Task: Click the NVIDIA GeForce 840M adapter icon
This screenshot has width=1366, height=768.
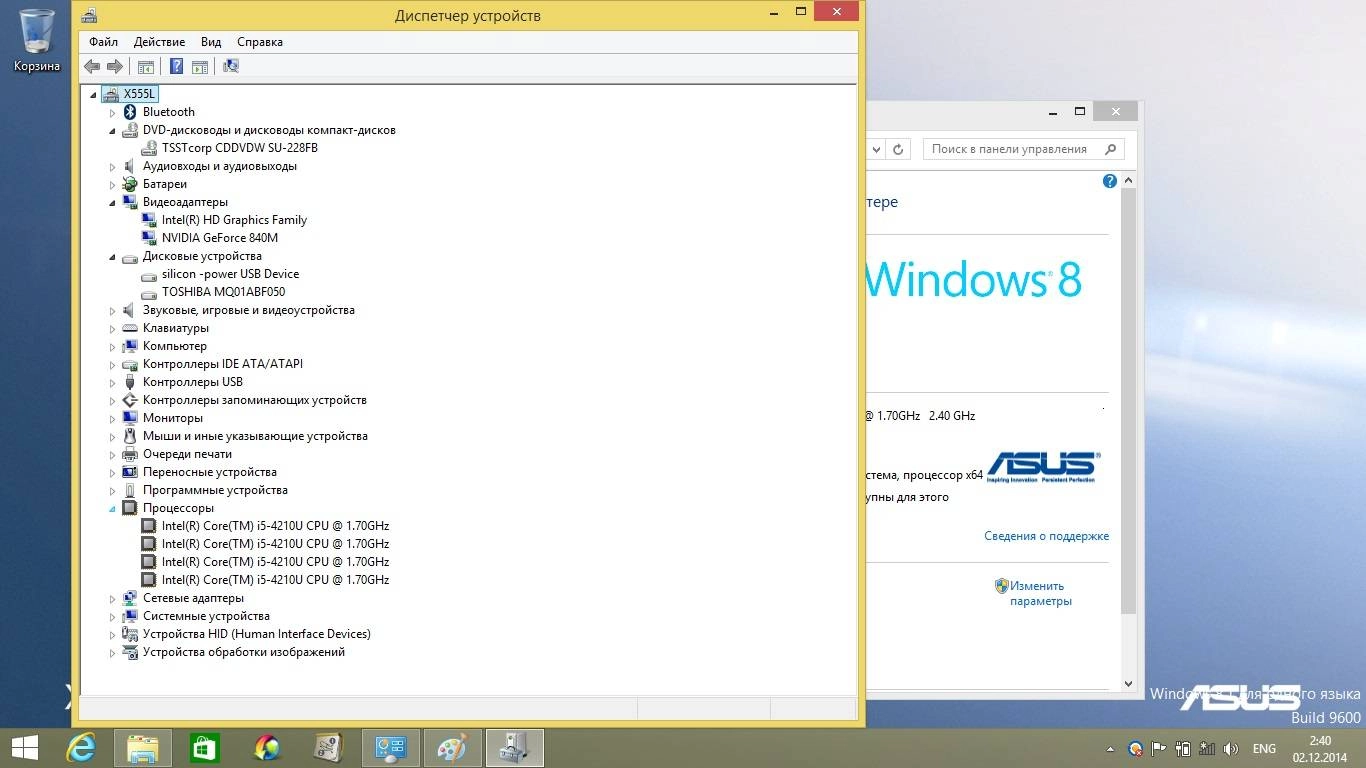Action: point(149,238)
